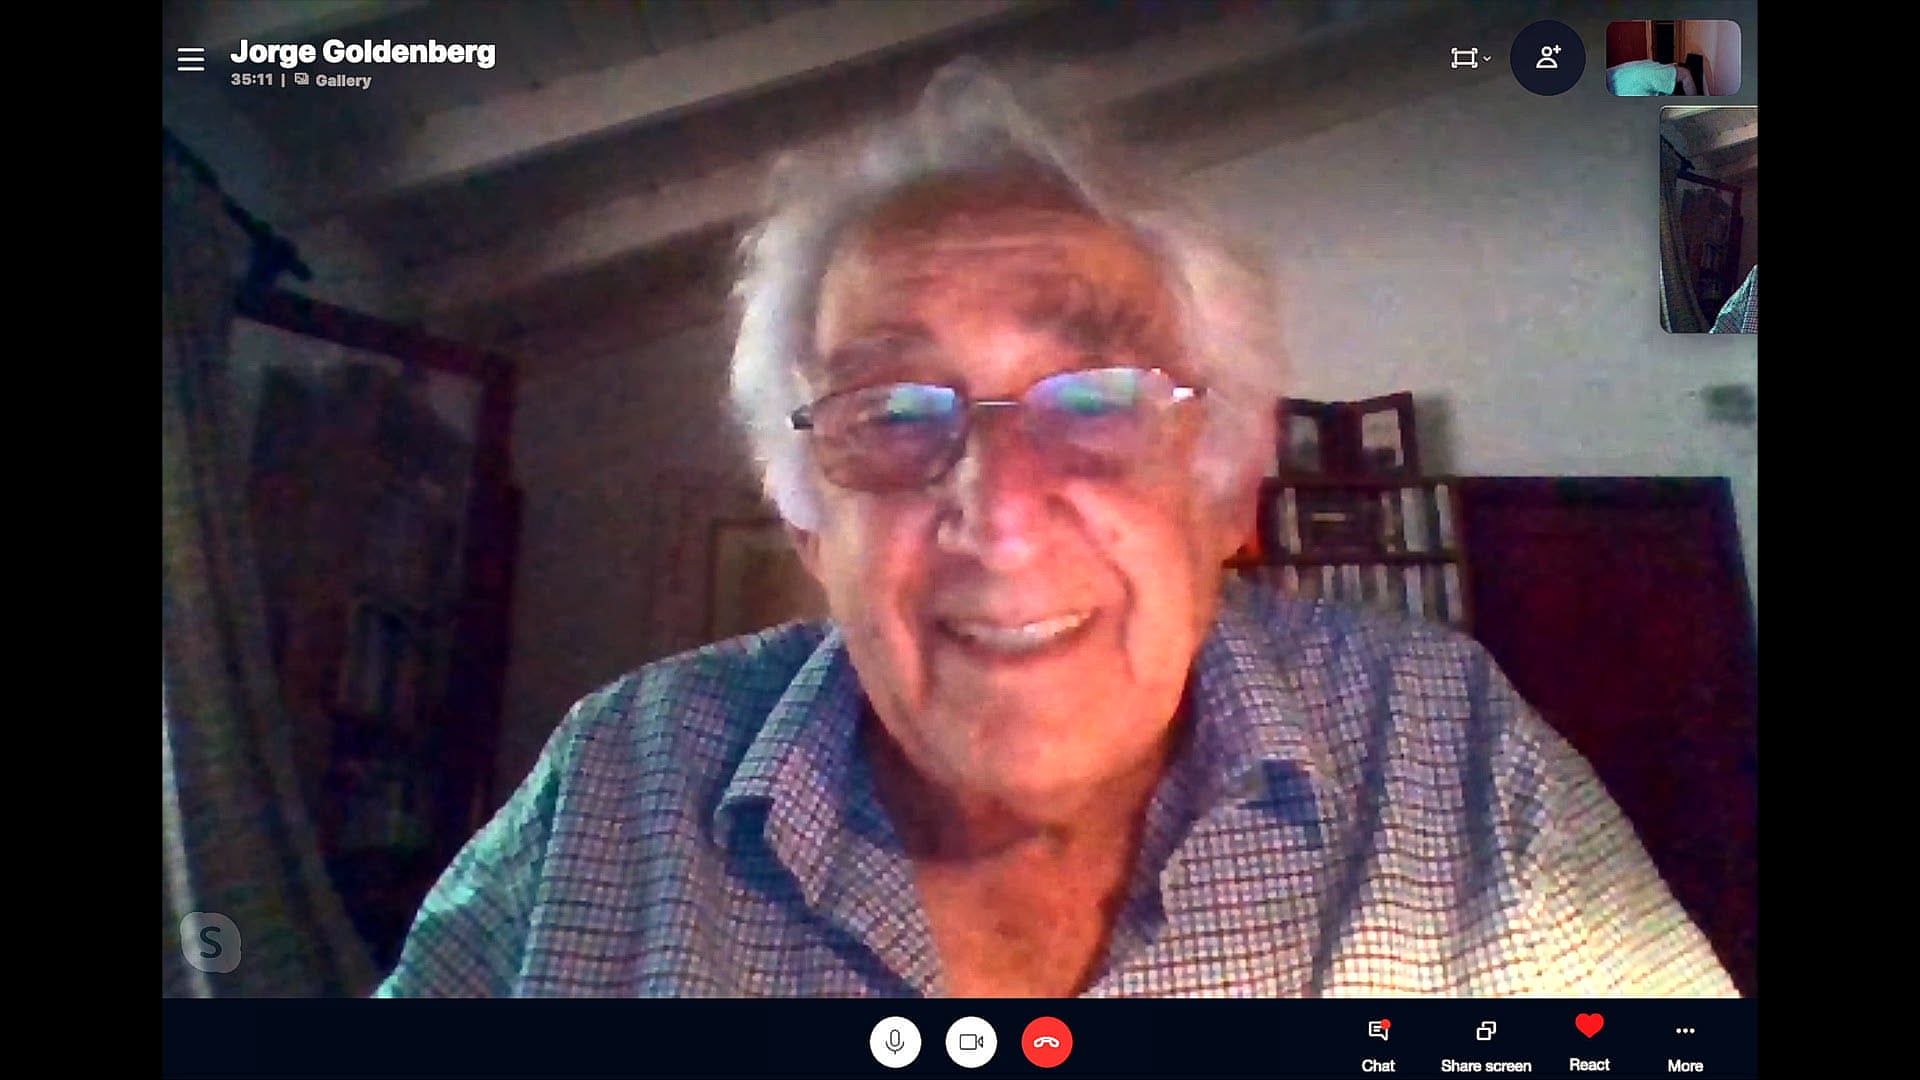Click the Skype logo watermark
This screenshot has width=1920, height=1080.
[x=210, y=942]
